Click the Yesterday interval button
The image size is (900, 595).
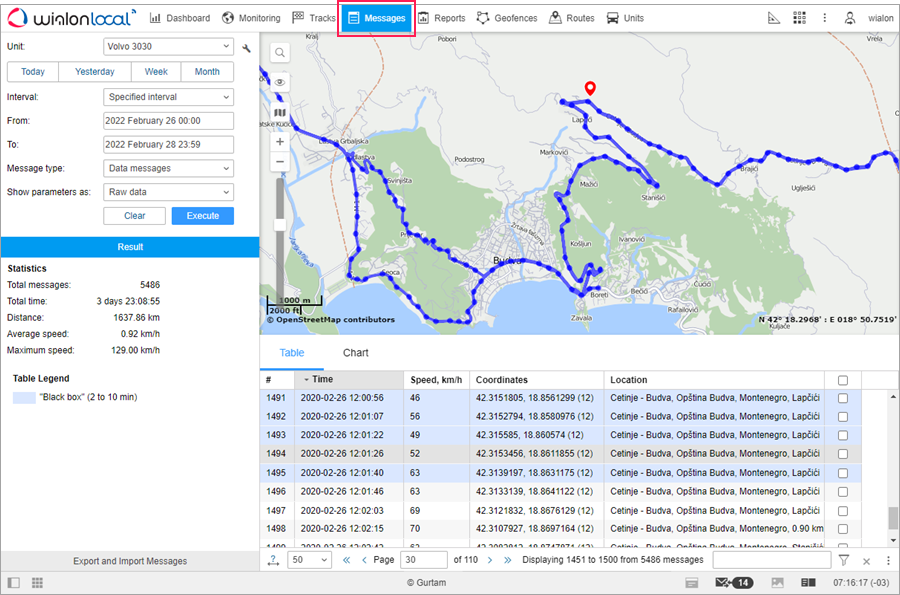pyautogui.click(x=95, y=72)
